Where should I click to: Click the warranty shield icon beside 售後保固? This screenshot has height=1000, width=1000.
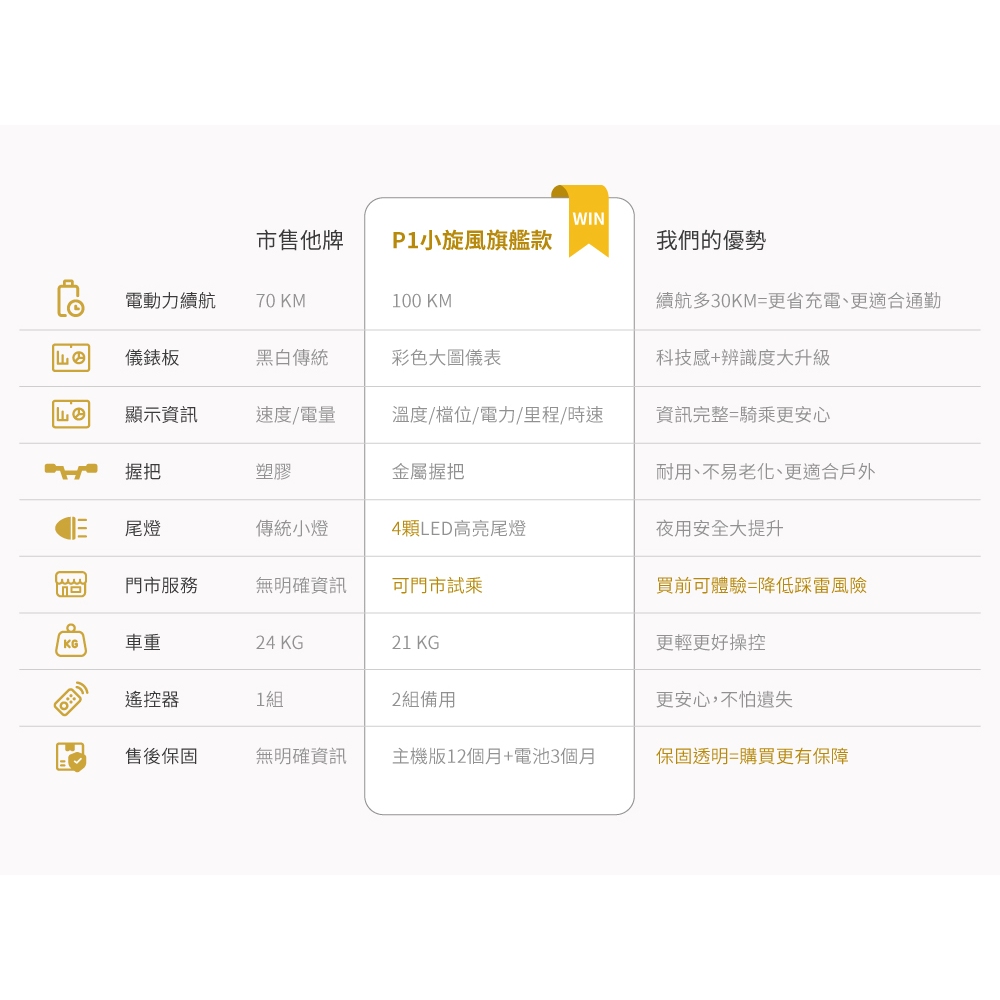(x=71, y=756)
